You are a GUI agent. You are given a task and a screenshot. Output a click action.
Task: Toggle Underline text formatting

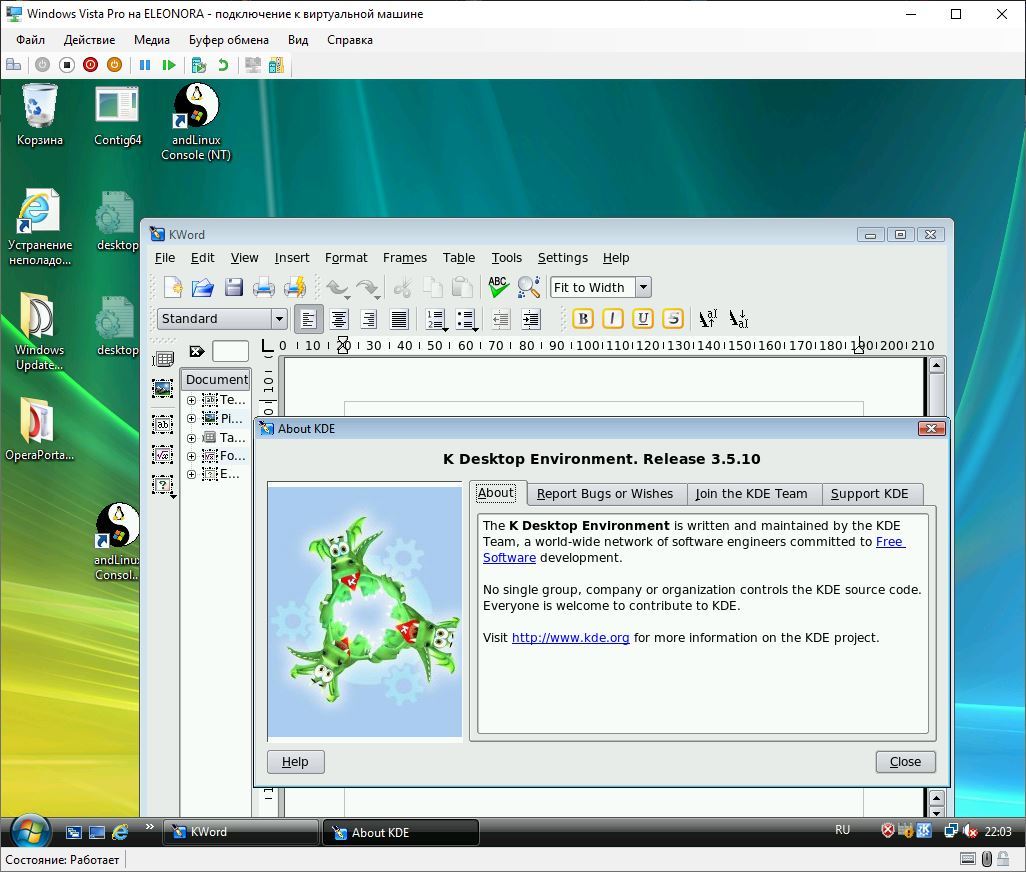point(643,319)
